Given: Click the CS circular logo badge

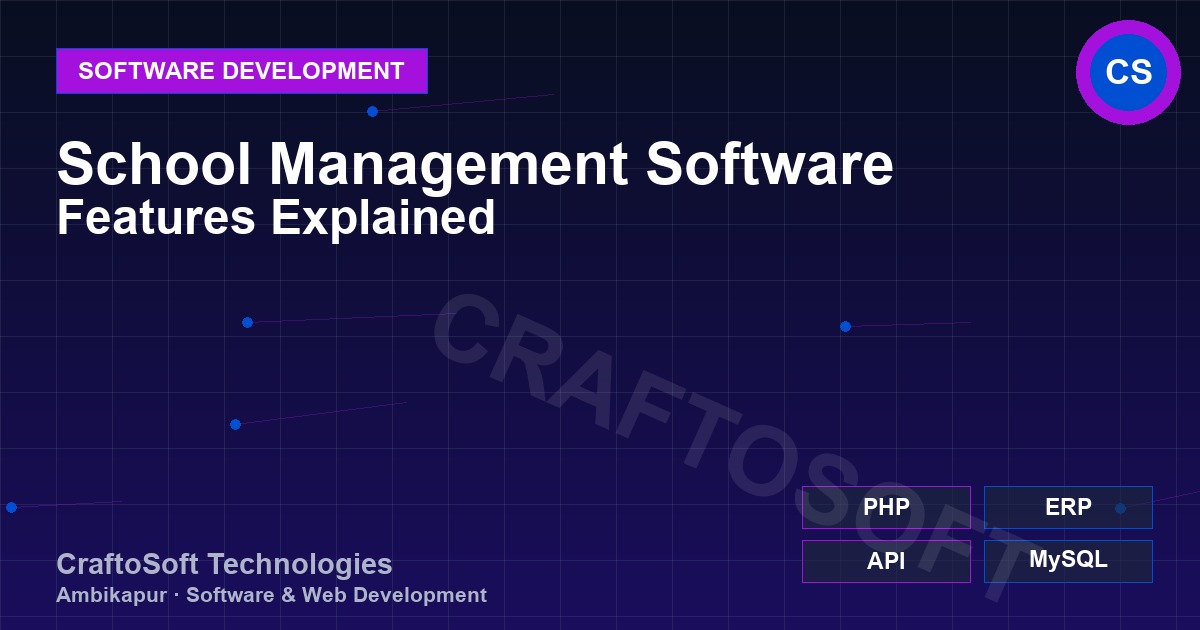Looking at the screenshot, I should point(1128,72).
